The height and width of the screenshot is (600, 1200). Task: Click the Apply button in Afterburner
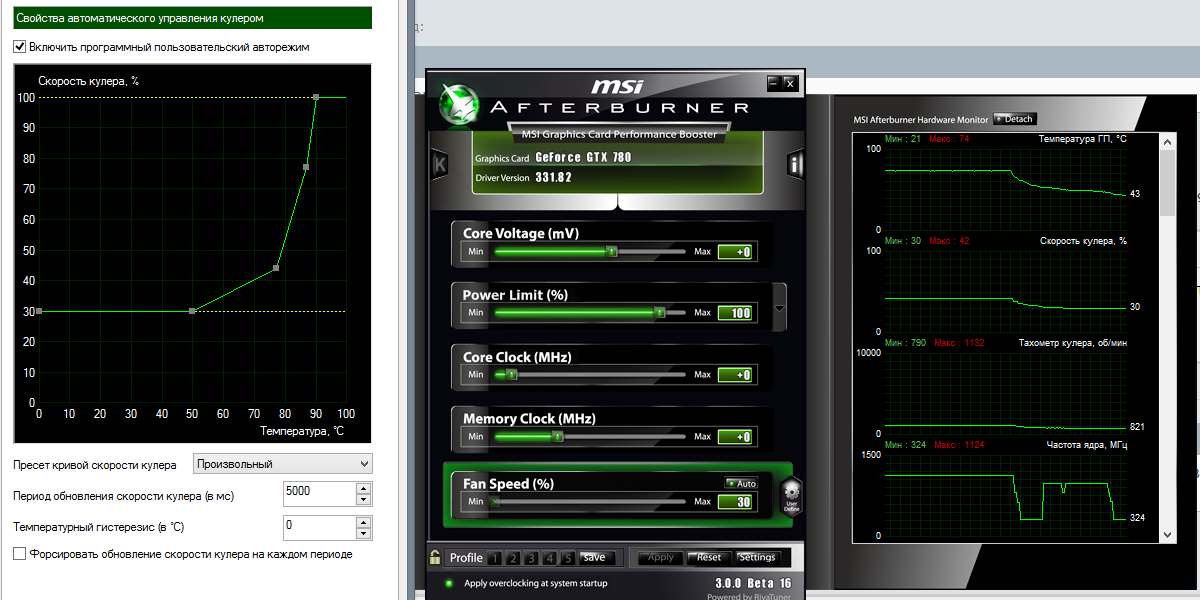(x=661, y=558)
